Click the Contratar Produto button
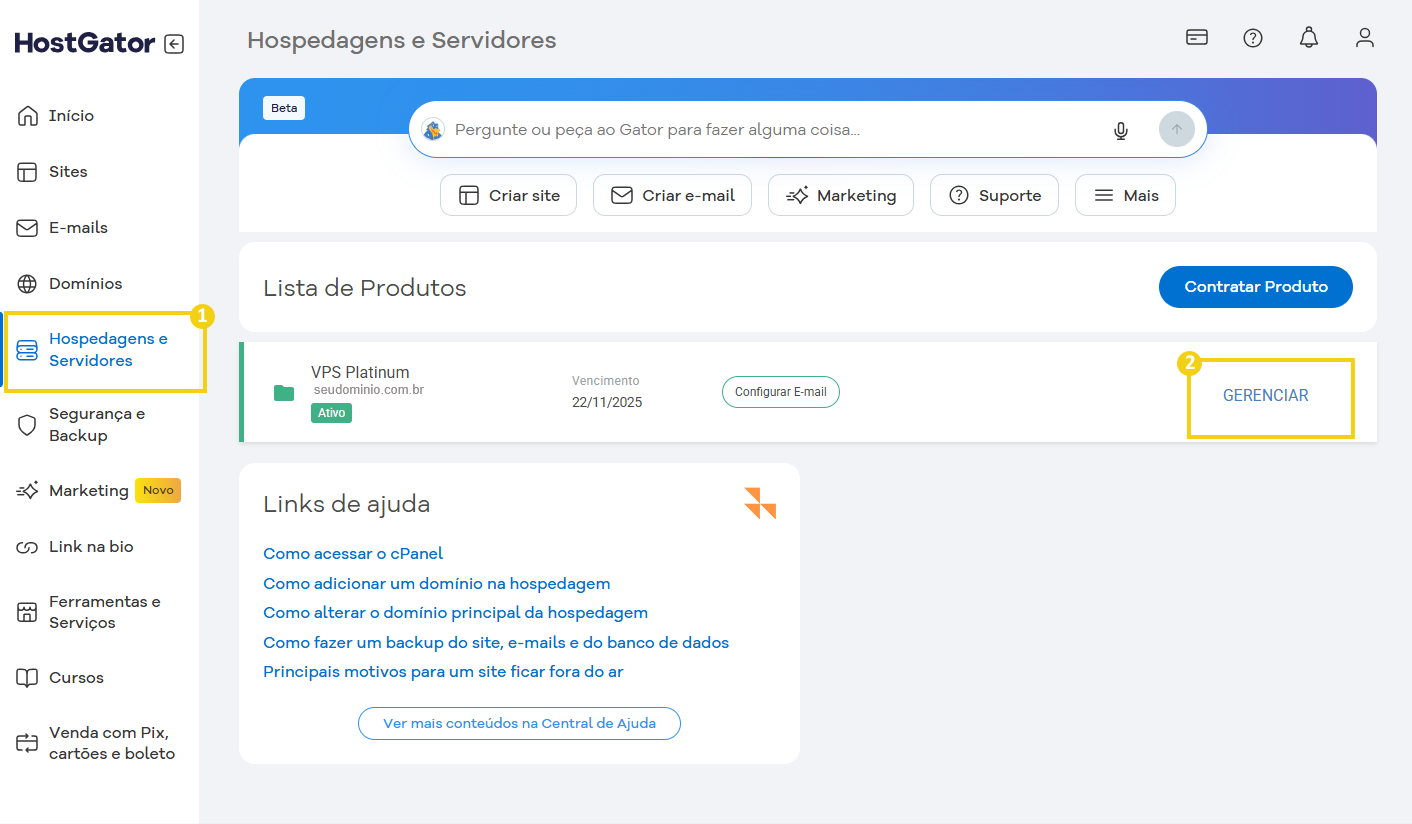The width and height of the screenshot is (1412, 824). click(x=1255, y=287)
